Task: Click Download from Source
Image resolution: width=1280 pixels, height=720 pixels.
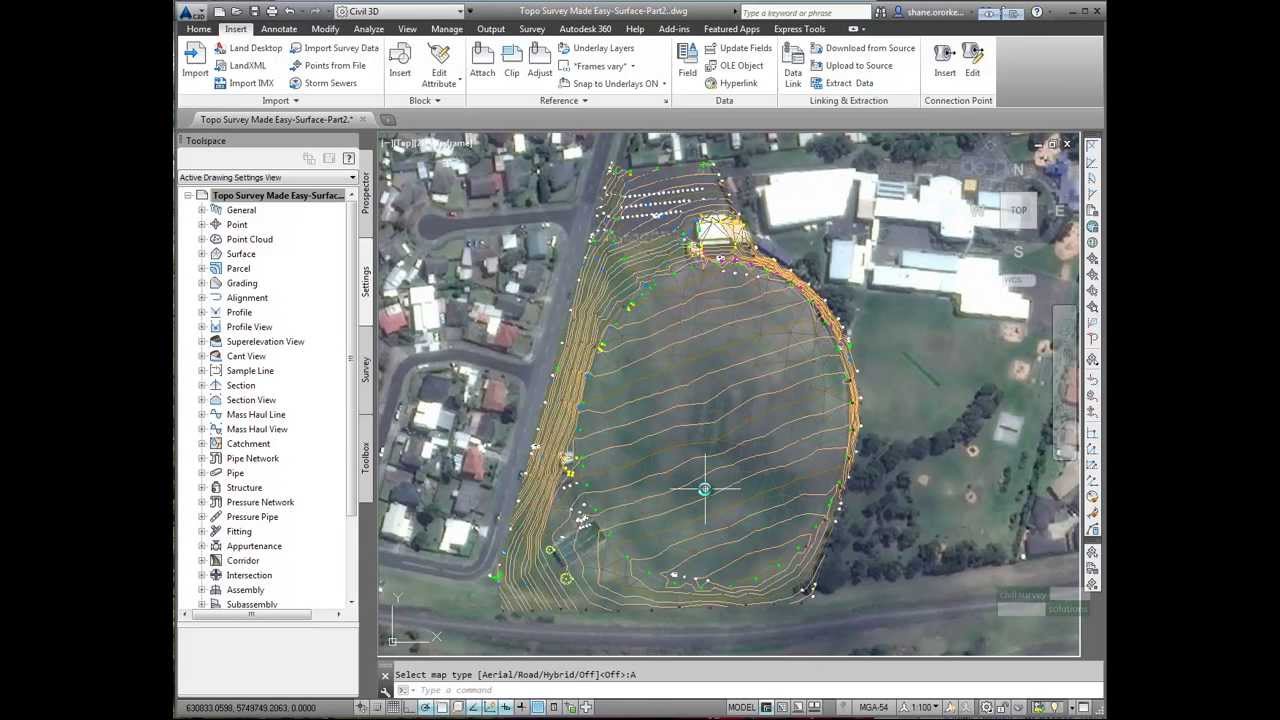Action: [x=862, y=48]
